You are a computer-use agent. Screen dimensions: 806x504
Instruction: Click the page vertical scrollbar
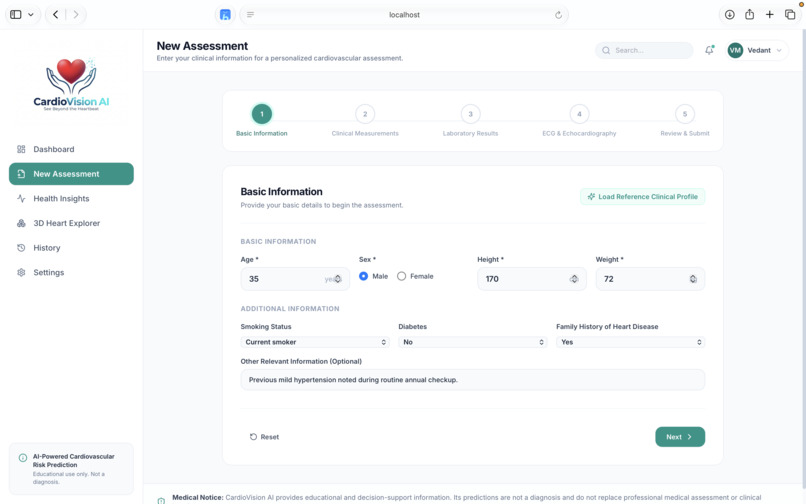click(x=803, y=257)
